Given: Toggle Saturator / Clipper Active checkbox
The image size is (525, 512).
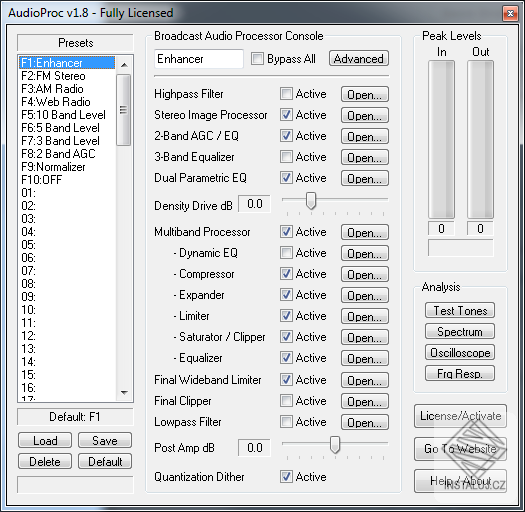Looking at the screenshot, I should [286, 337].
